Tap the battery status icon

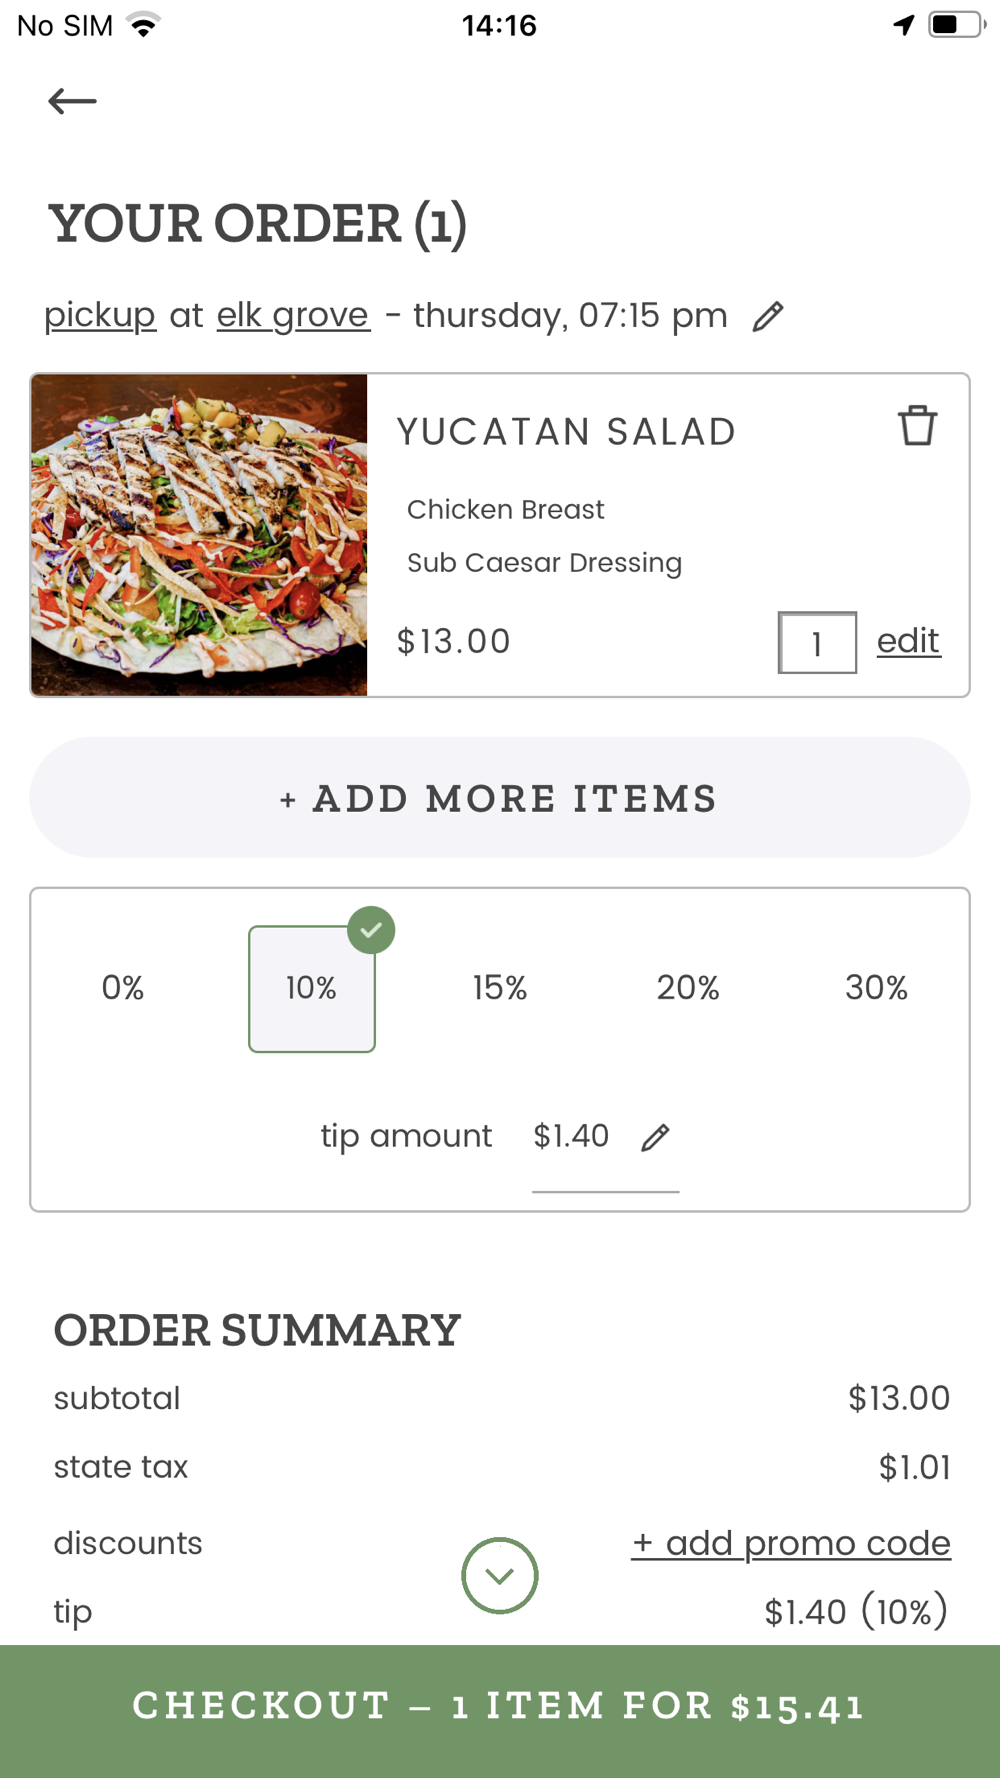(x=955, y=25)
